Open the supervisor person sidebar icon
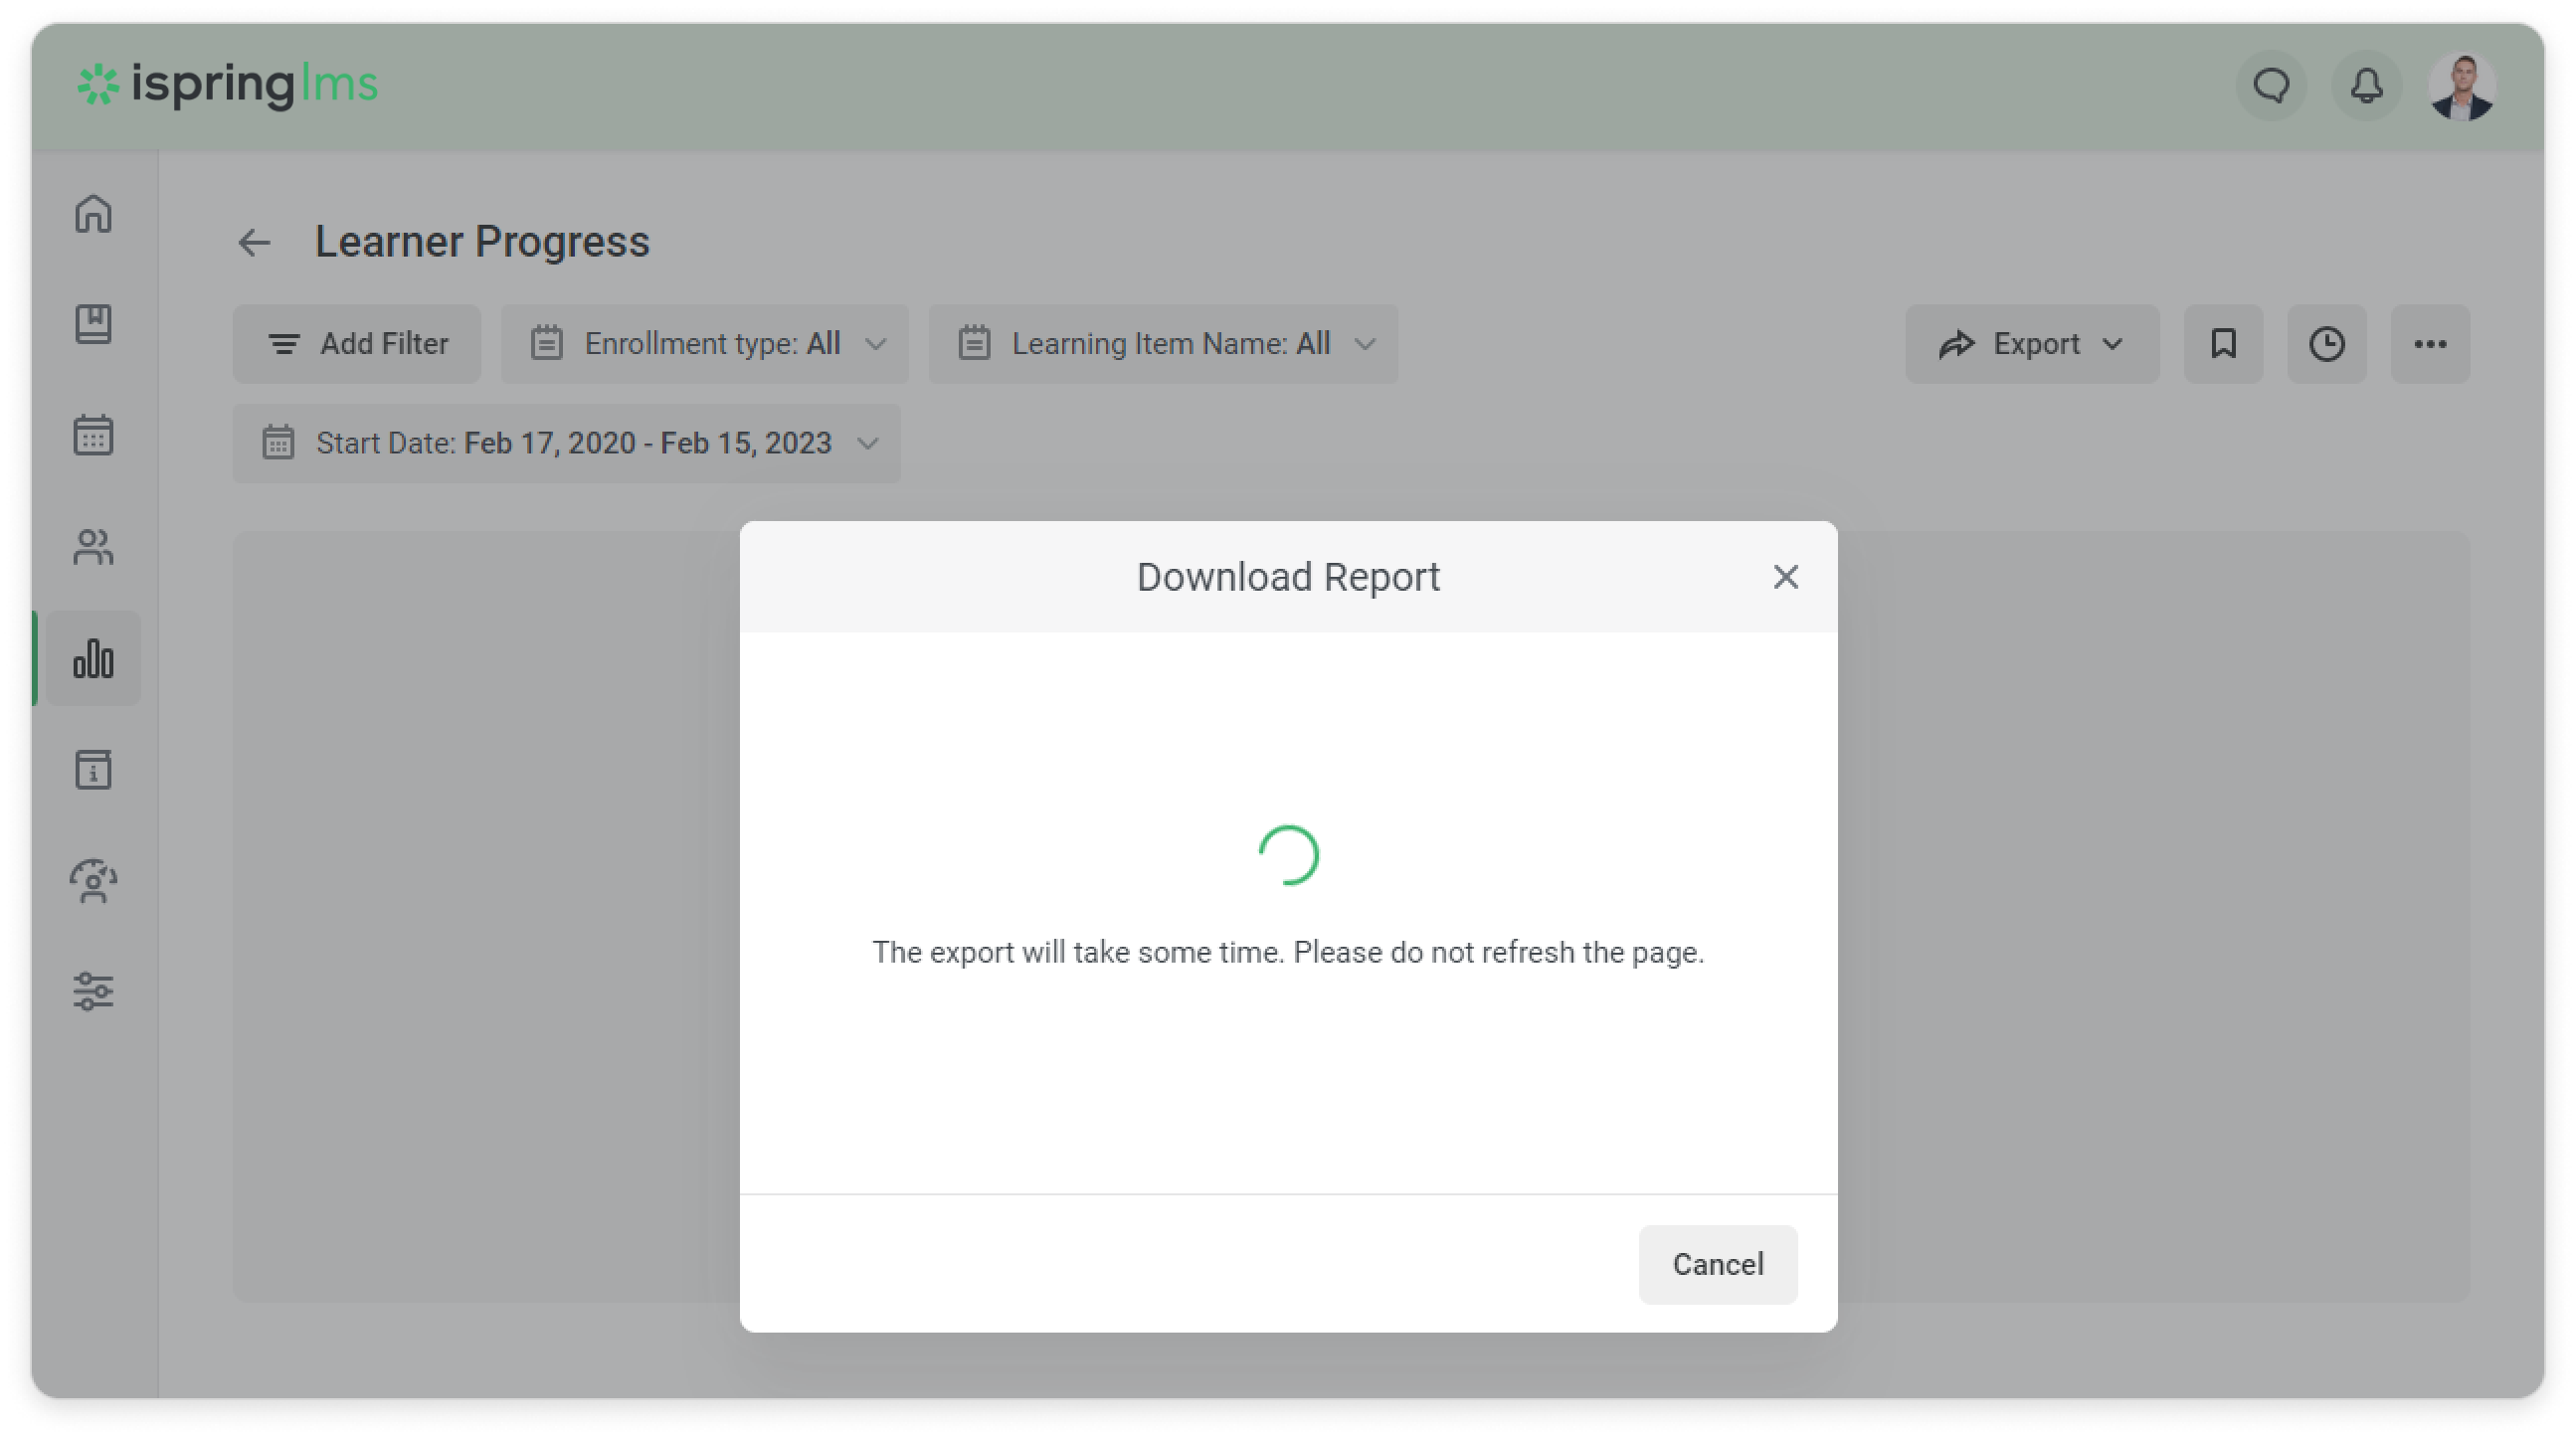The height and width of the screenshot is (1438, 2576). 93,881
